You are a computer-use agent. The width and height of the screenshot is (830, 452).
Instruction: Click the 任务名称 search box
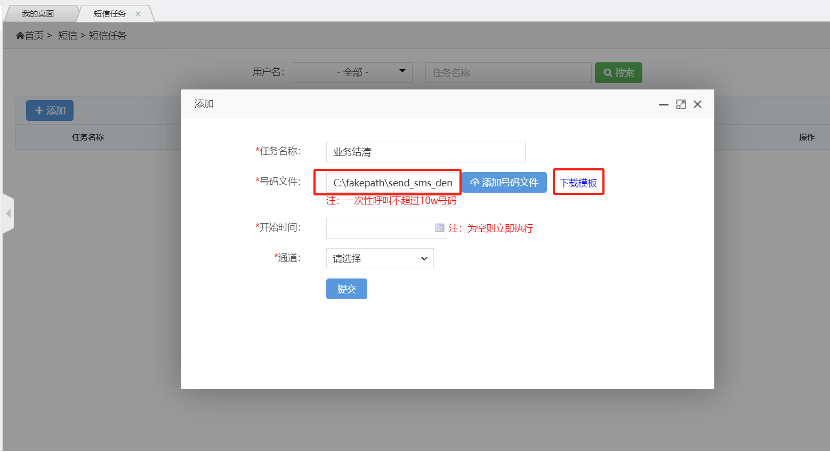coord(507,72)
